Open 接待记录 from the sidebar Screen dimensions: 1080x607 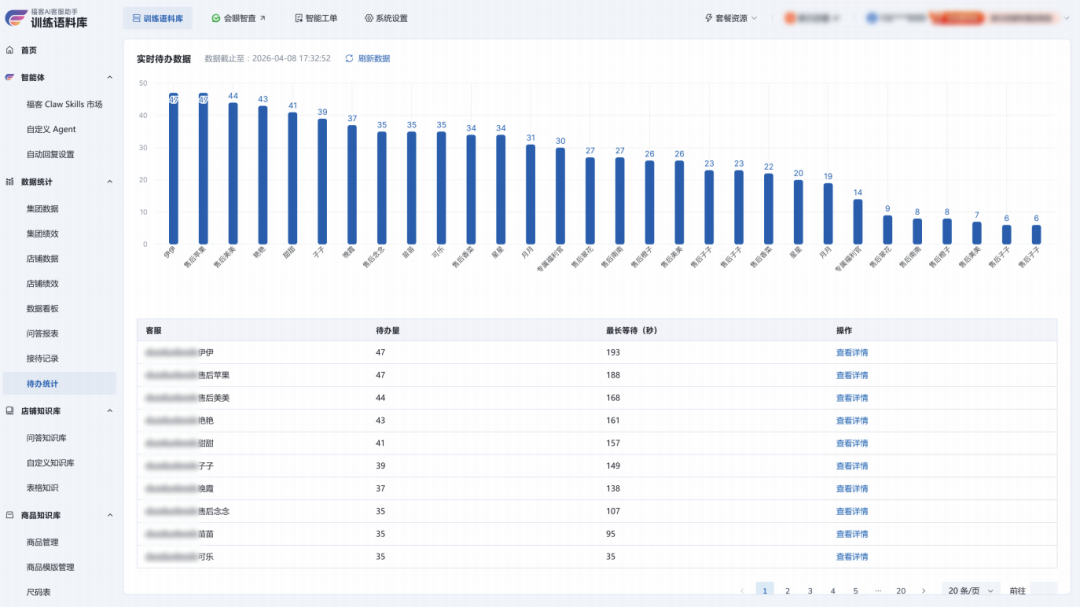coord(42,359)
